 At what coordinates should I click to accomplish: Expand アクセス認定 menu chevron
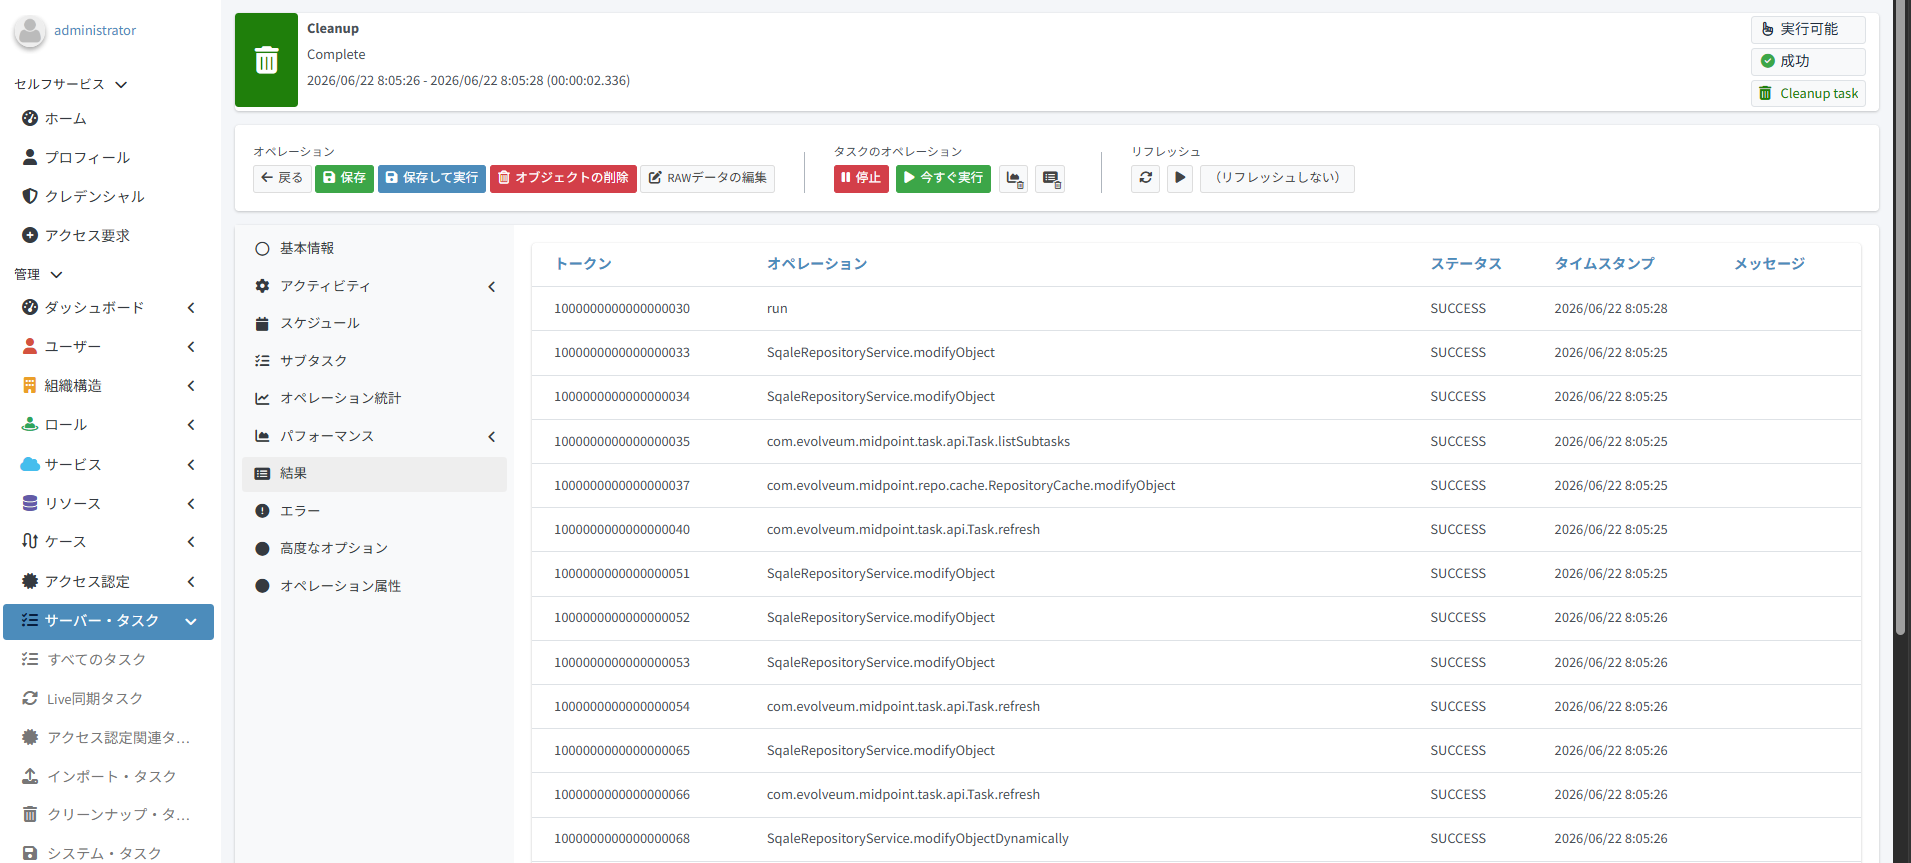[x=190, y=581]
